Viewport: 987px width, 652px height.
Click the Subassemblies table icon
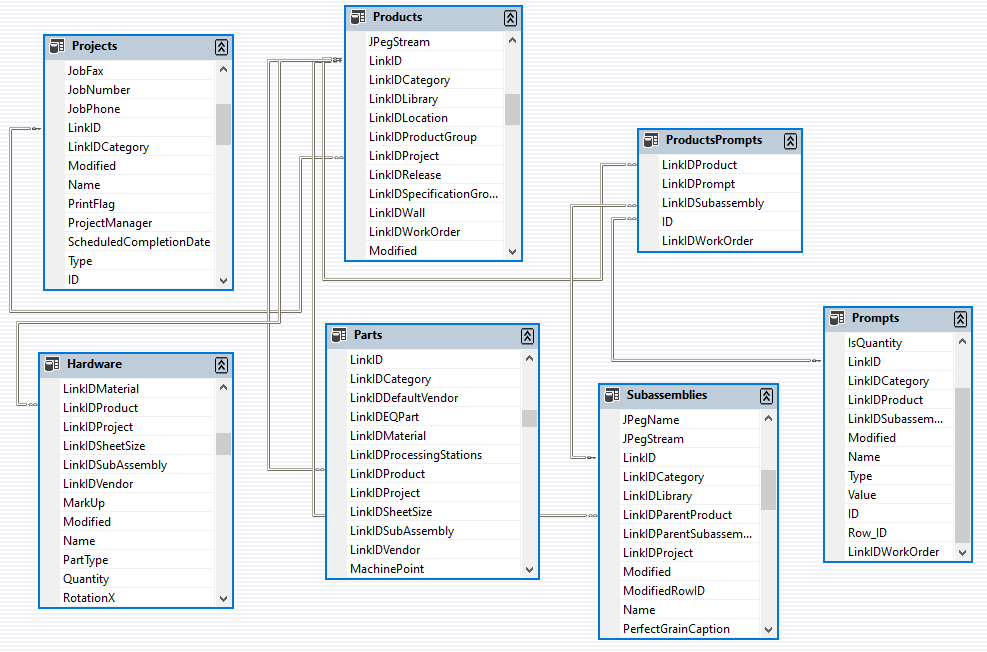click(612, 395)
